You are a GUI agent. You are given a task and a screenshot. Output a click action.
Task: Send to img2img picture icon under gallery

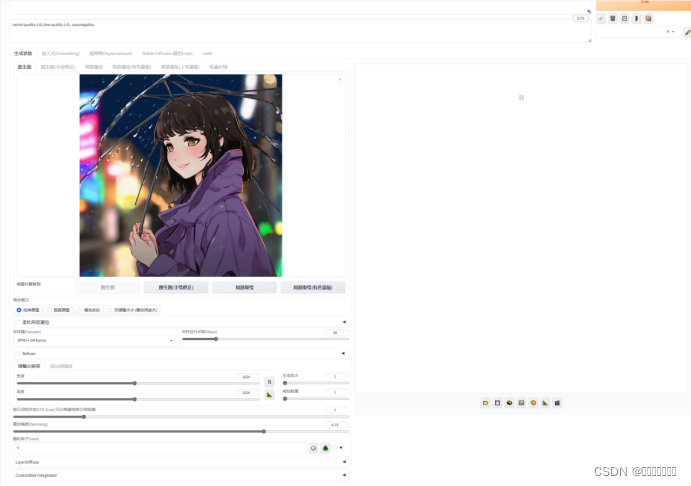[521, 403]
